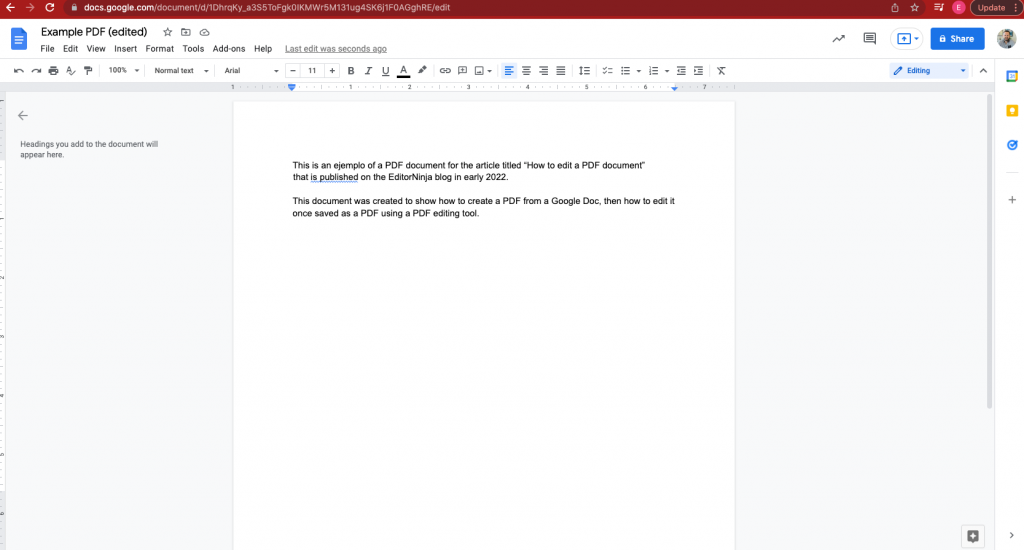Open the Add-ons menu

229,49
